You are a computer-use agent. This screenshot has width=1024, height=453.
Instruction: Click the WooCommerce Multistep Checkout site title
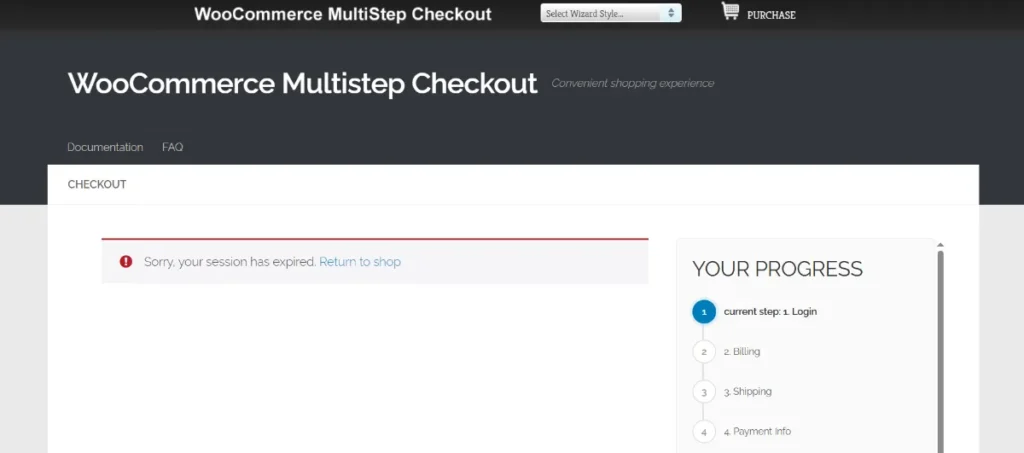[x=302, y=84]
